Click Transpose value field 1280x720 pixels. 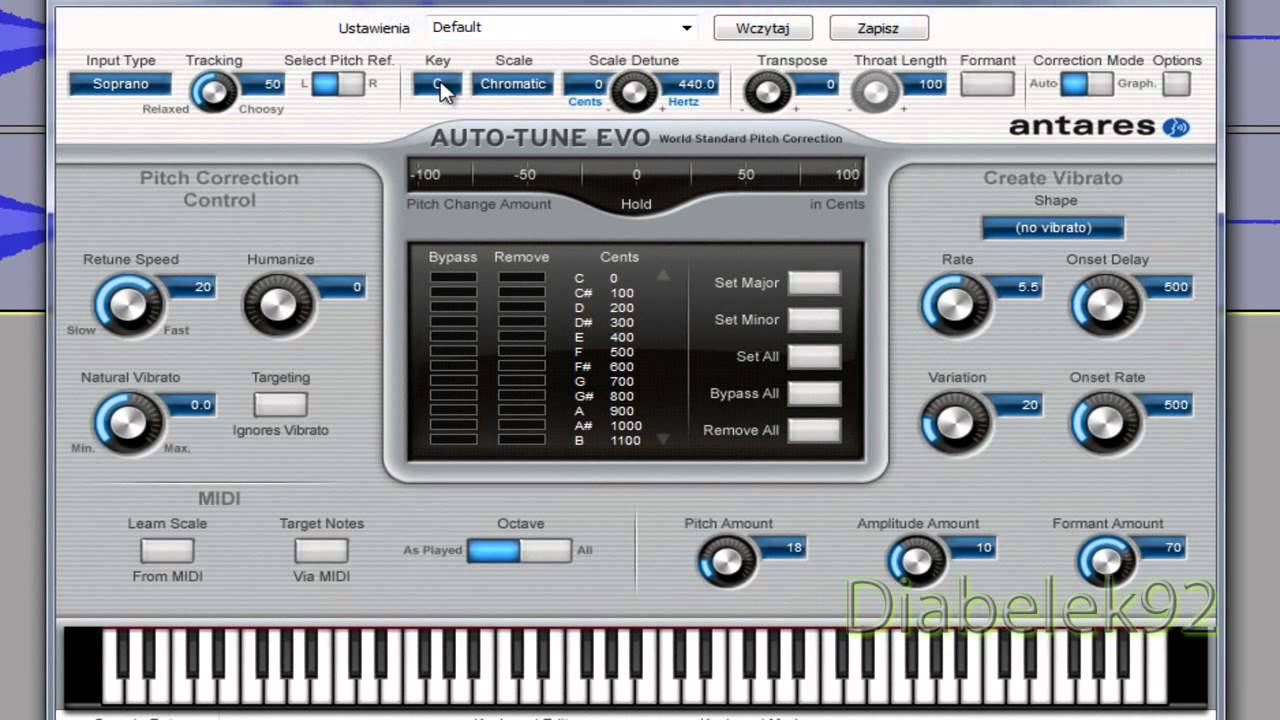pos(815,84)
